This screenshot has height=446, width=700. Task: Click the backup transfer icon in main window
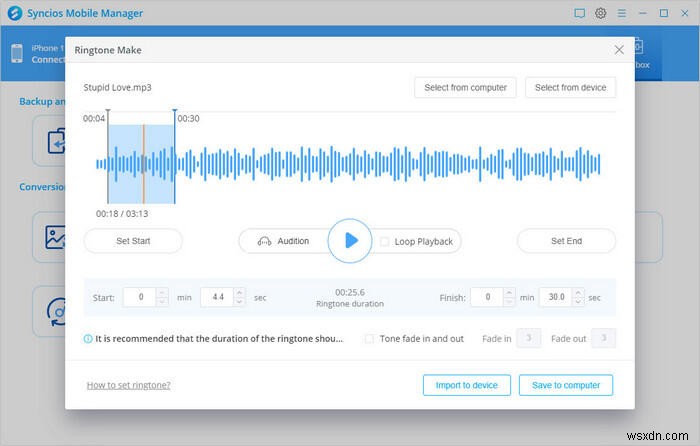pos(57,141)
